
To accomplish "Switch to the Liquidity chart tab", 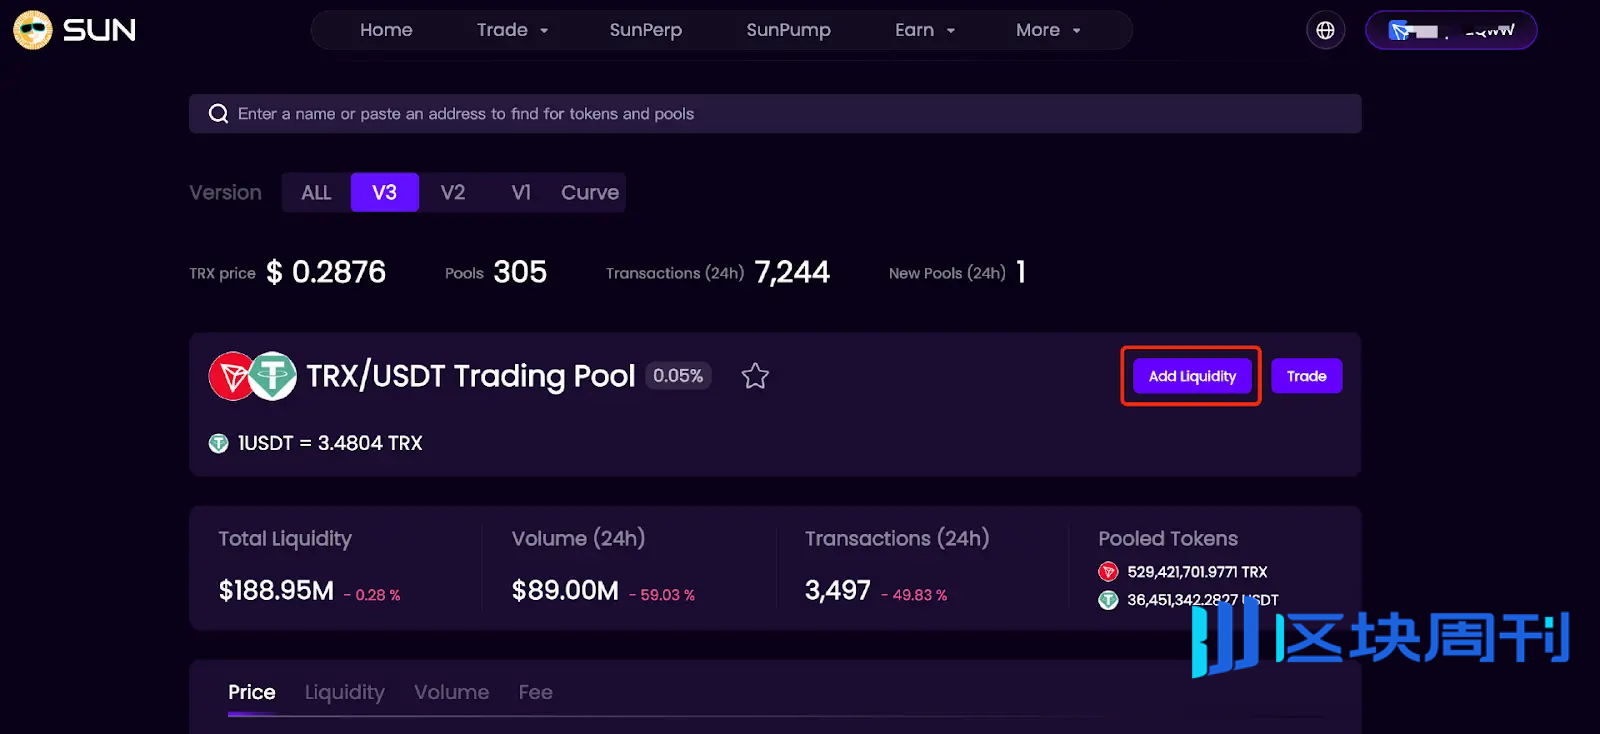I will tap(344, 691).
